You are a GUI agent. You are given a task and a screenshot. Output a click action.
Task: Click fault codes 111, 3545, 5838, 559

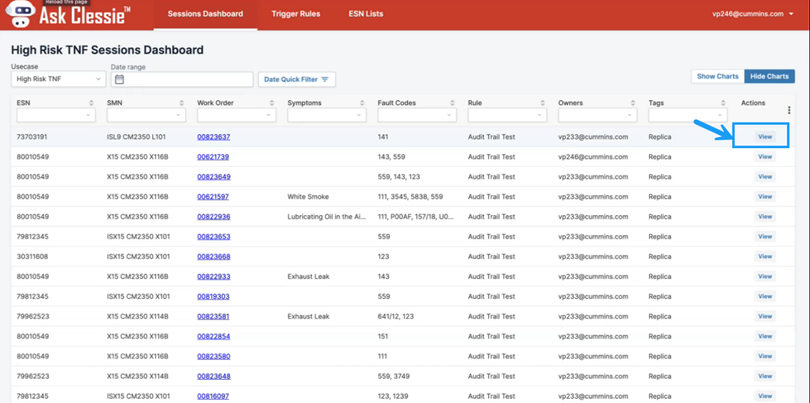tap(411, 197)
